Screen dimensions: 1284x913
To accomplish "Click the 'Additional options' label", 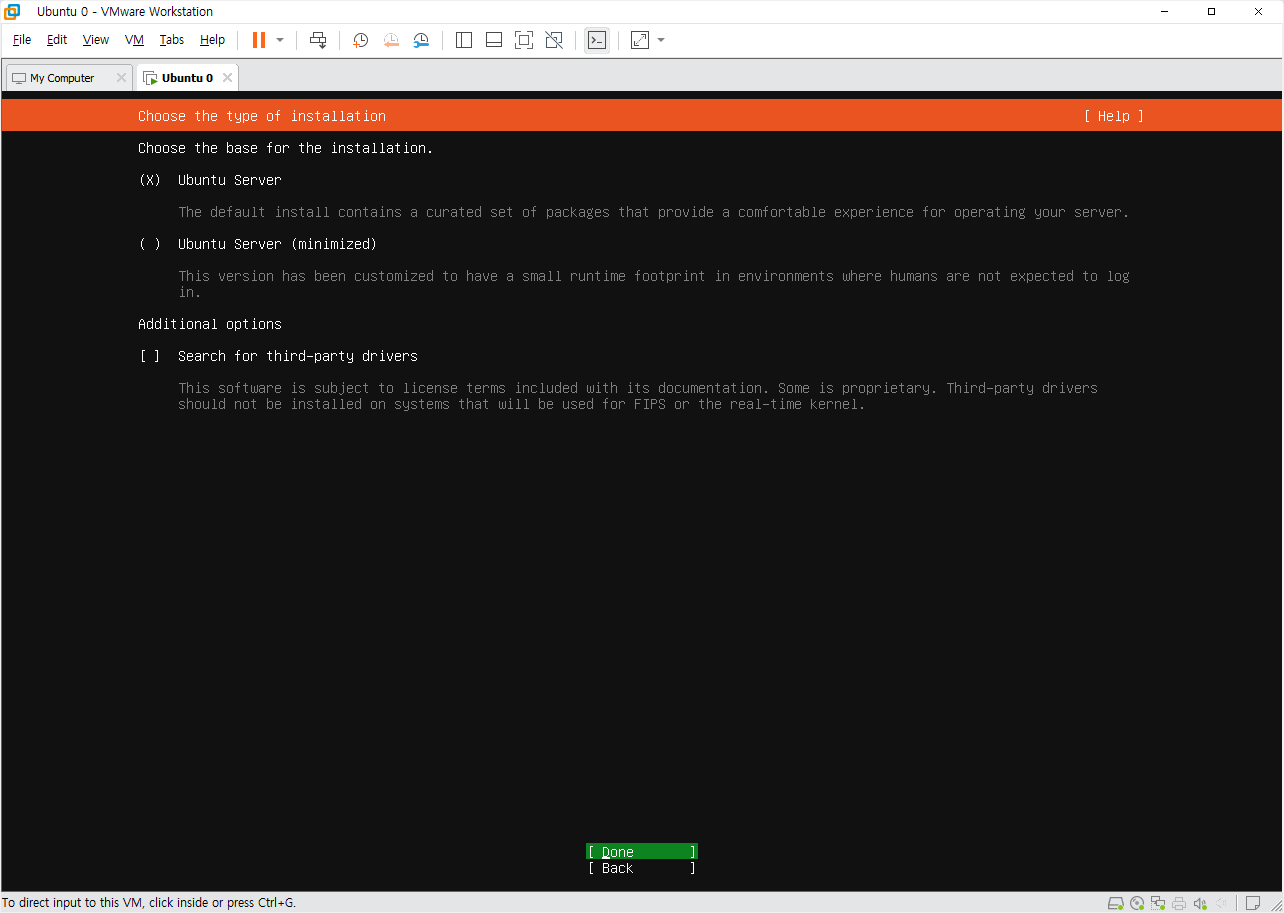I will tap(210, 324).
